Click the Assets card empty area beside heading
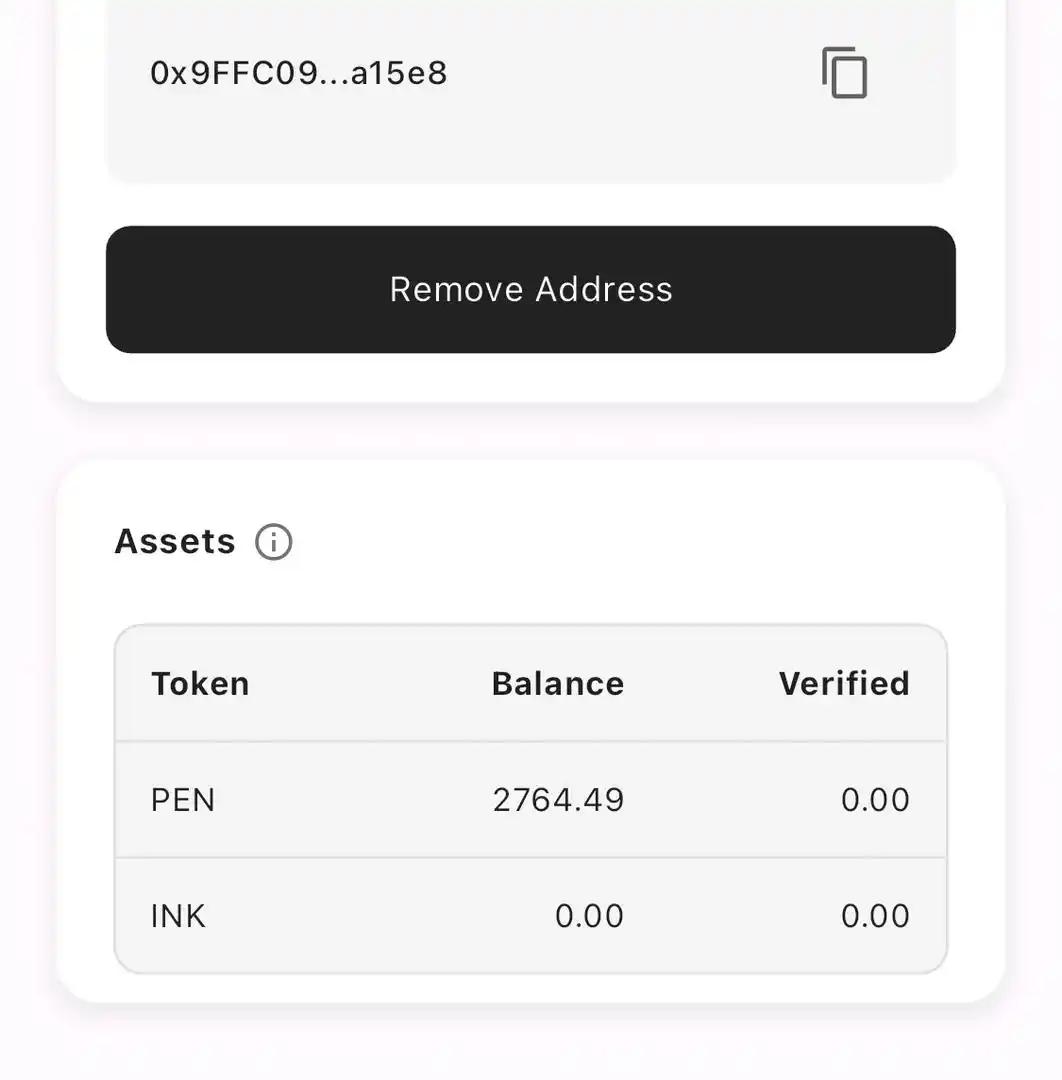This screenshot has width=1062, height=1080. (x=620, y=542)
